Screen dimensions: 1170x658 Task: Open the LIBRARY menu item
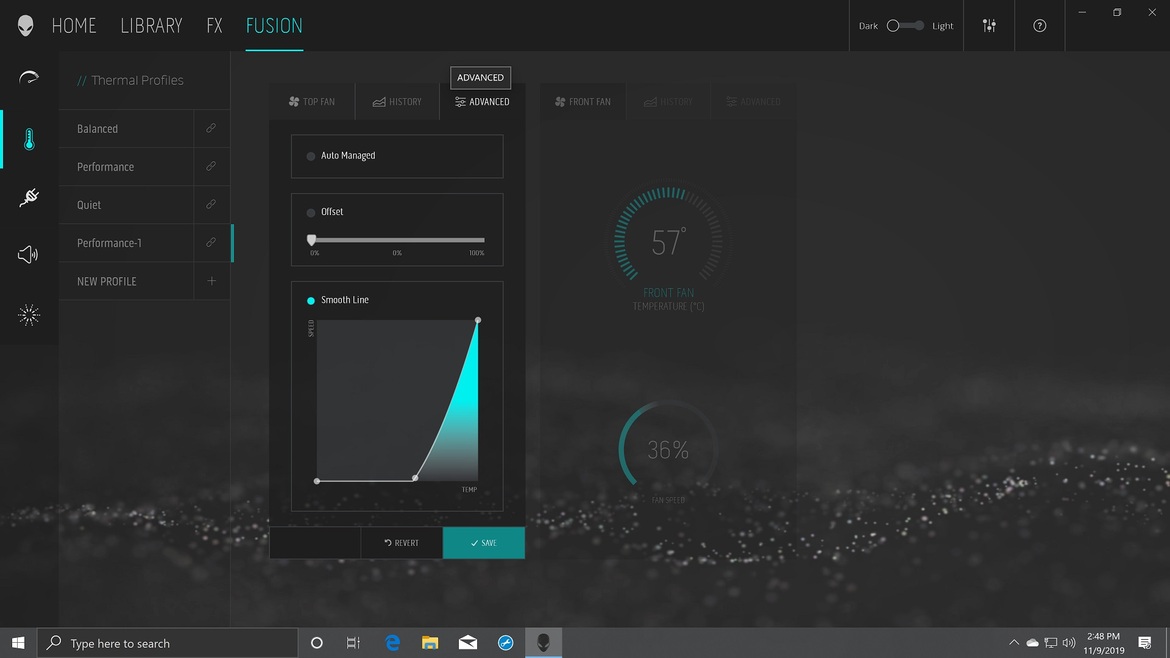151,26
